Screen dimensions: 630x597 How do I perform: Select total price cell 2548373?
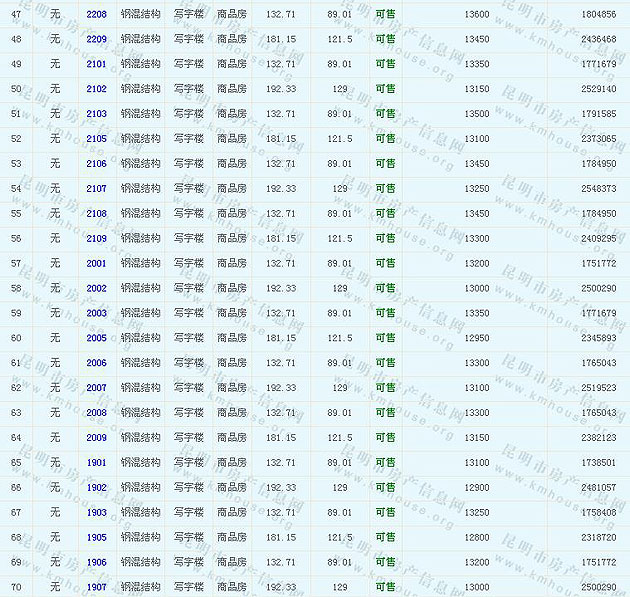coord(598,189)
